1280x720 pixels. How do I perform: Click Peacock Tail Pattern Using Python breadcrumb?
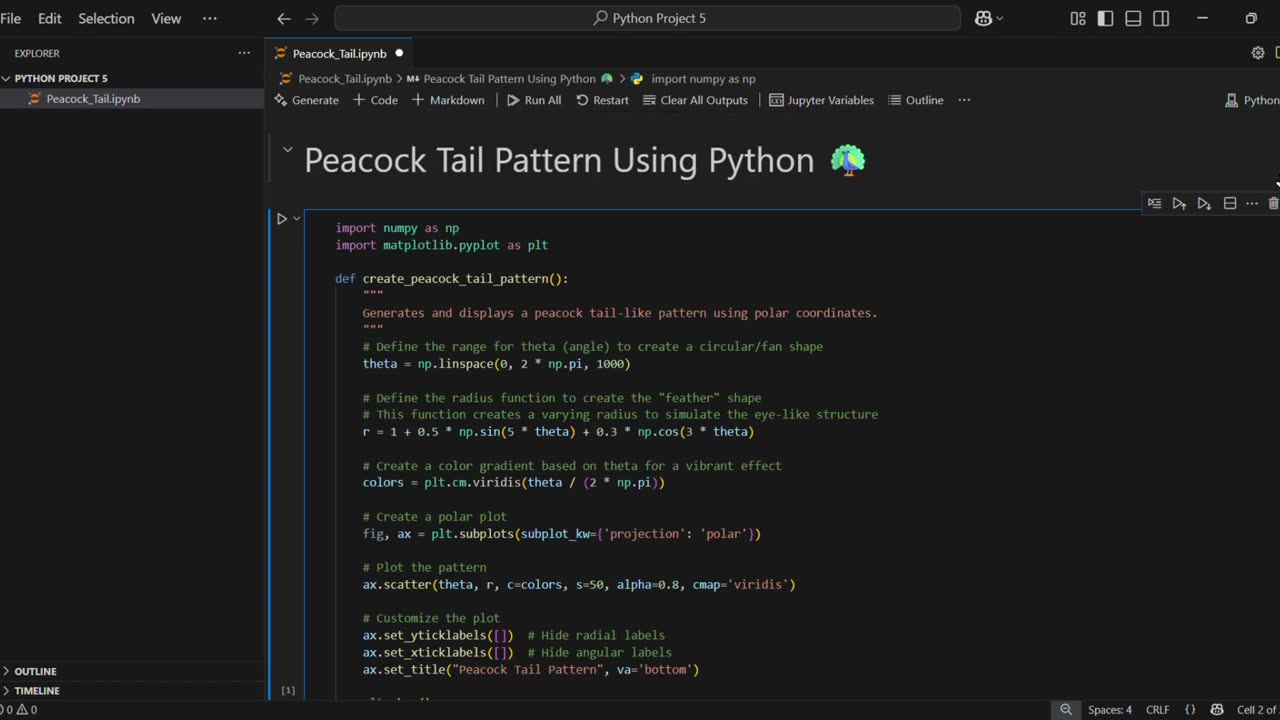tap(509, 78)
